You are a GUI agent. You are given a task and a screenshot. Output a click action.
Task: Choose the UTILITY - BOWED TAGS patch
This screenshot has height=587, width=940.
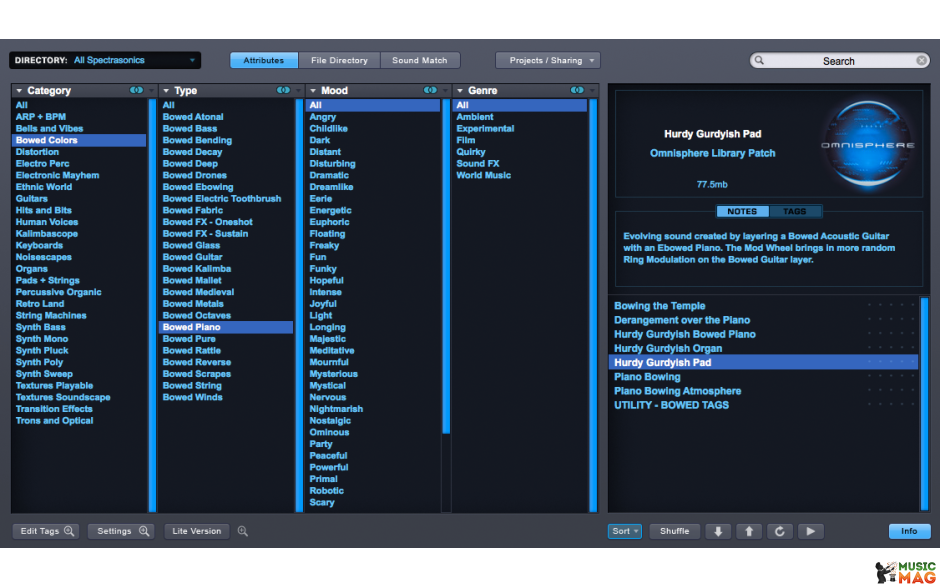tap(671, 405)
